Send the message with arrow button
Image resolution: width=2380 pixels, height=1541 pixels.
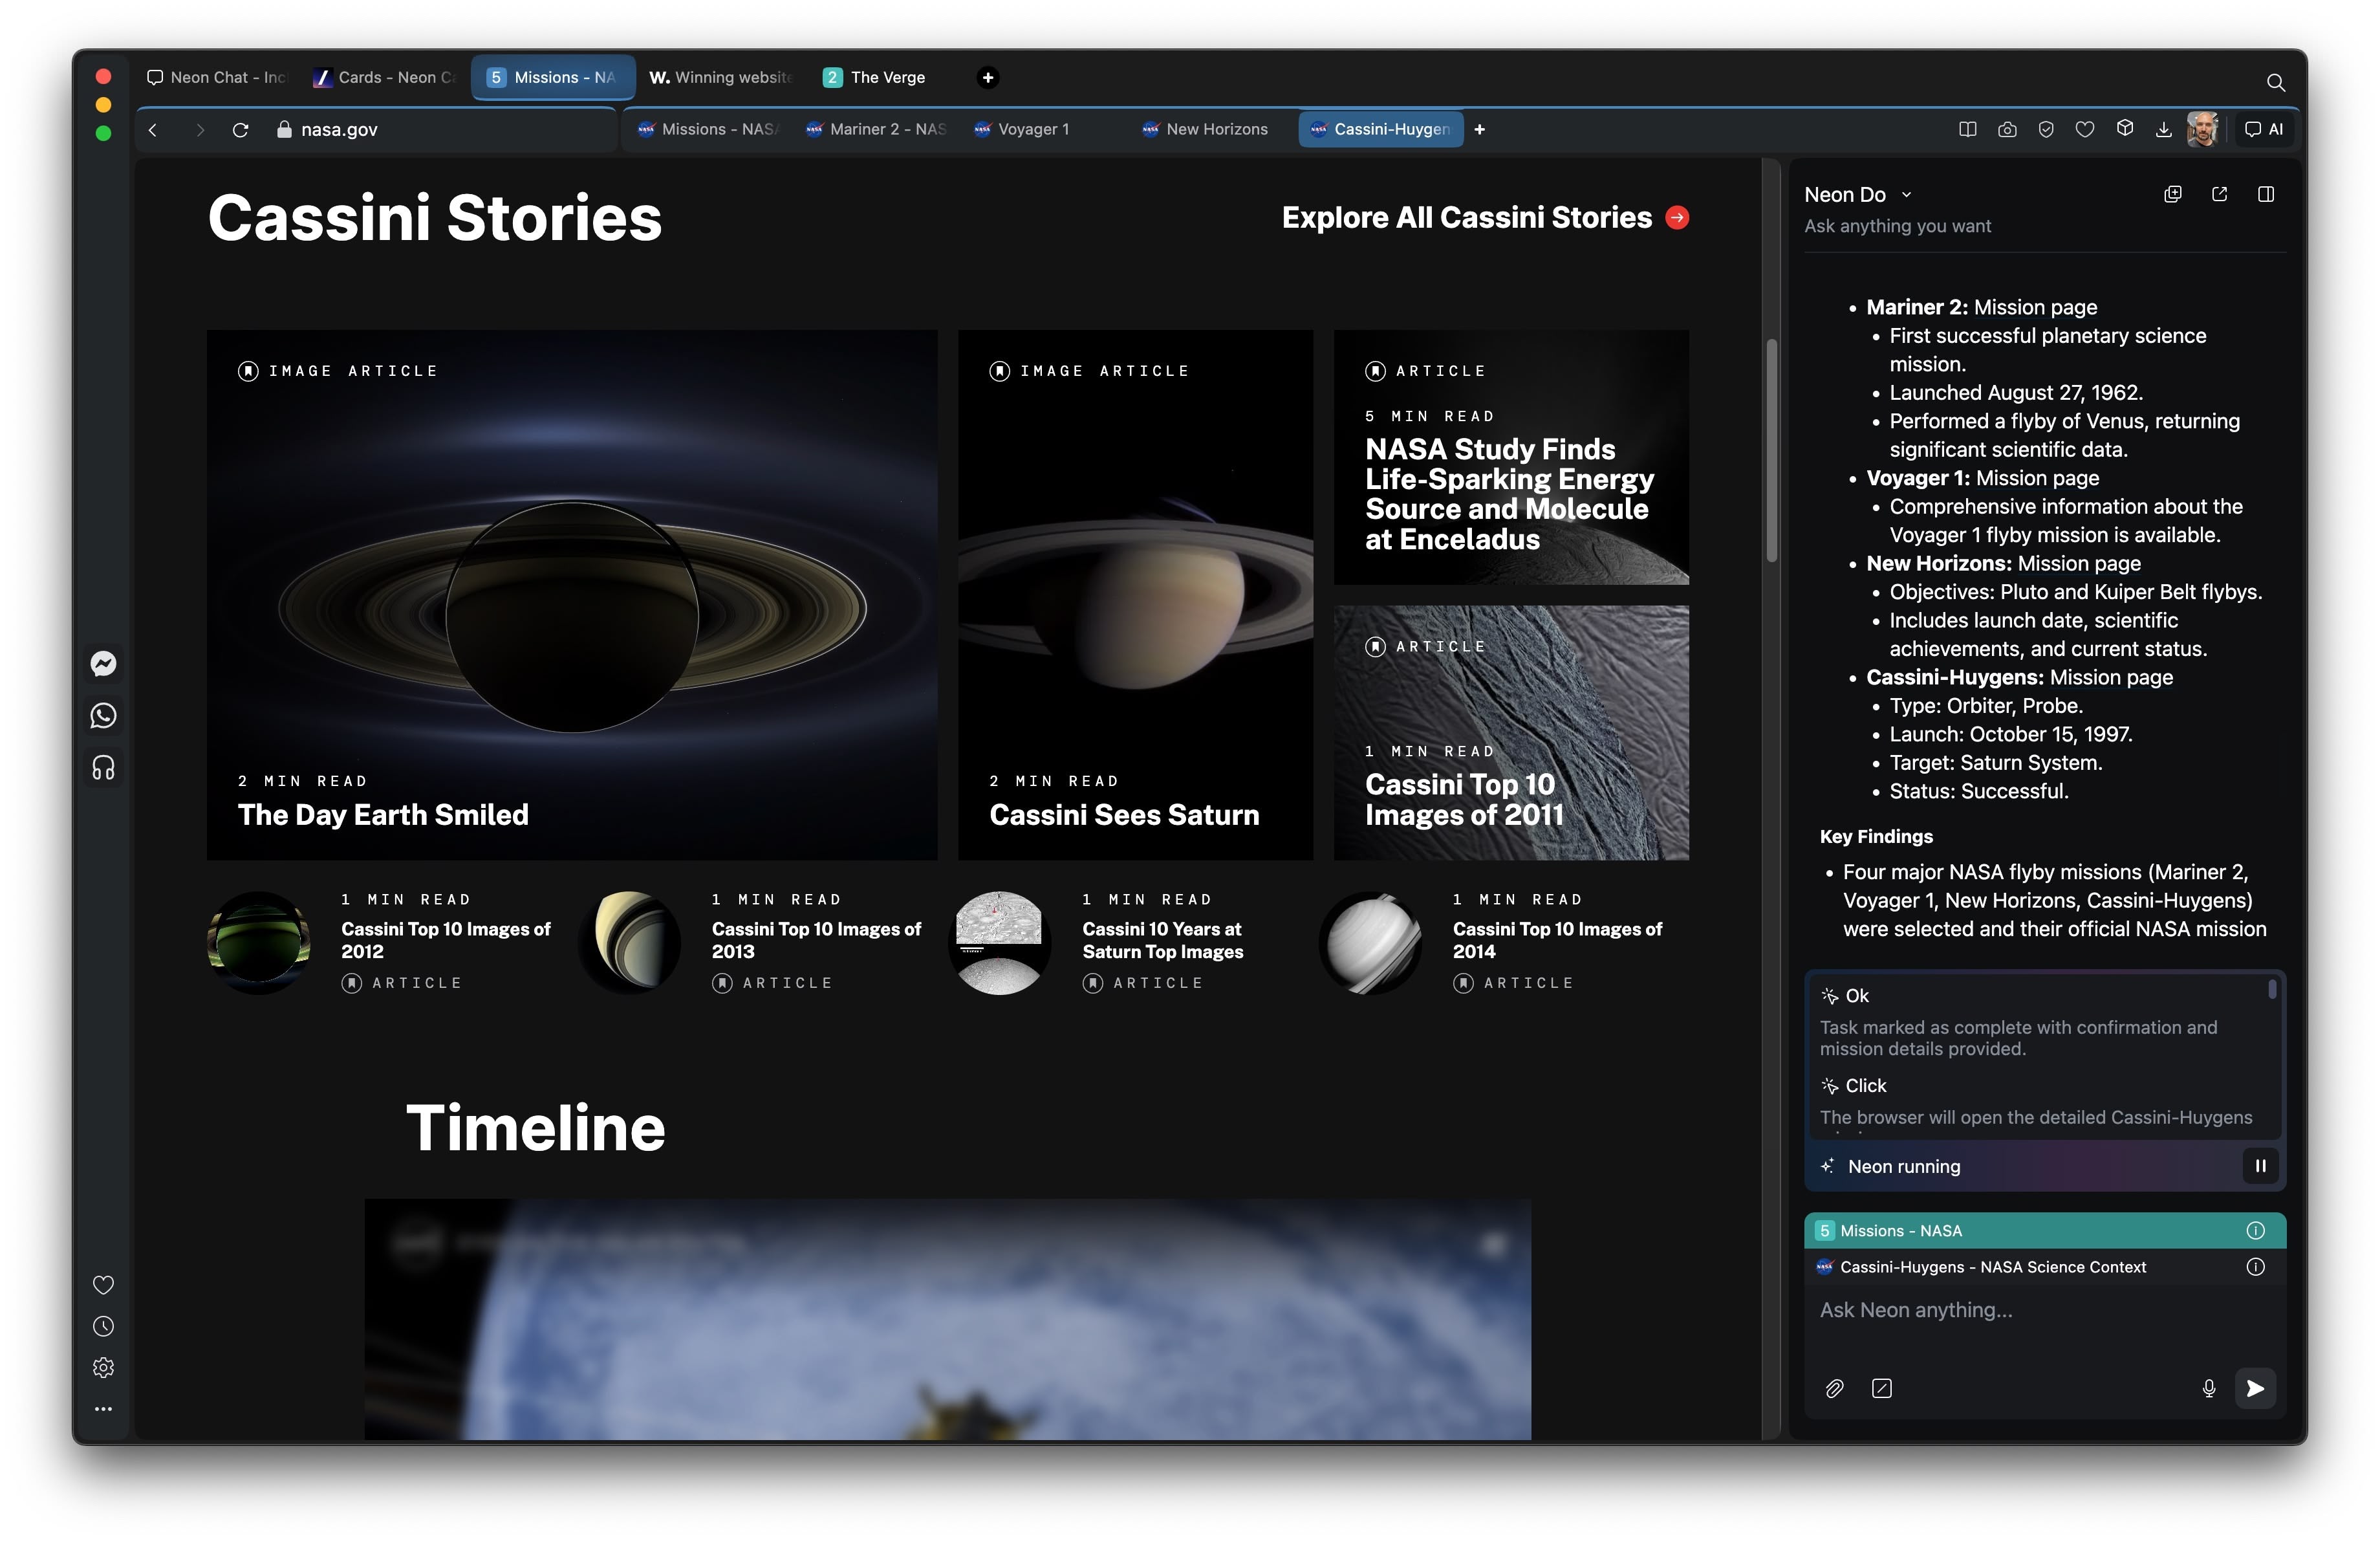tap(2255, 1388)
